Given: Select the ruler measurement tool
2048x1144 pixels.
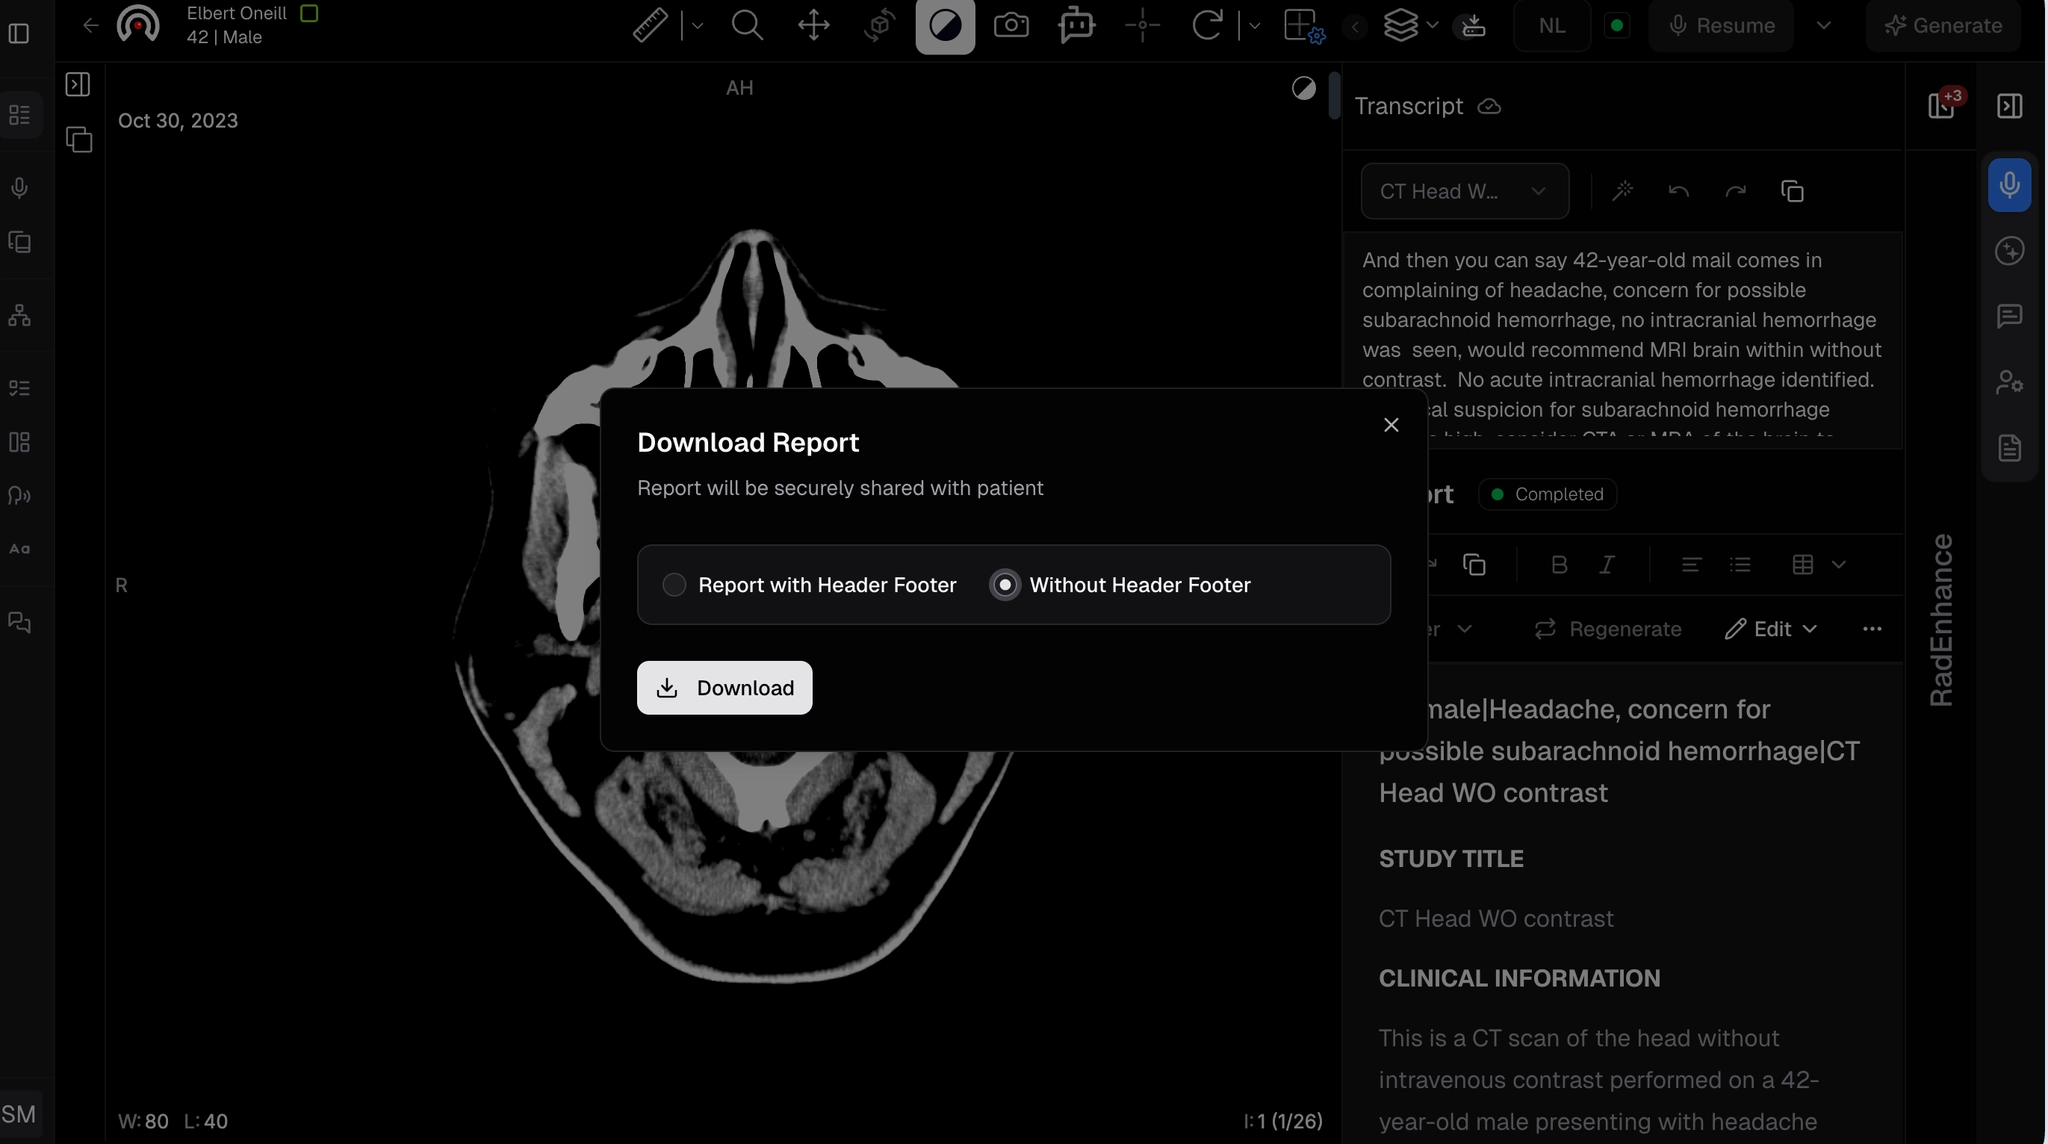Looking at the screenshot, I should click(650, 26).
